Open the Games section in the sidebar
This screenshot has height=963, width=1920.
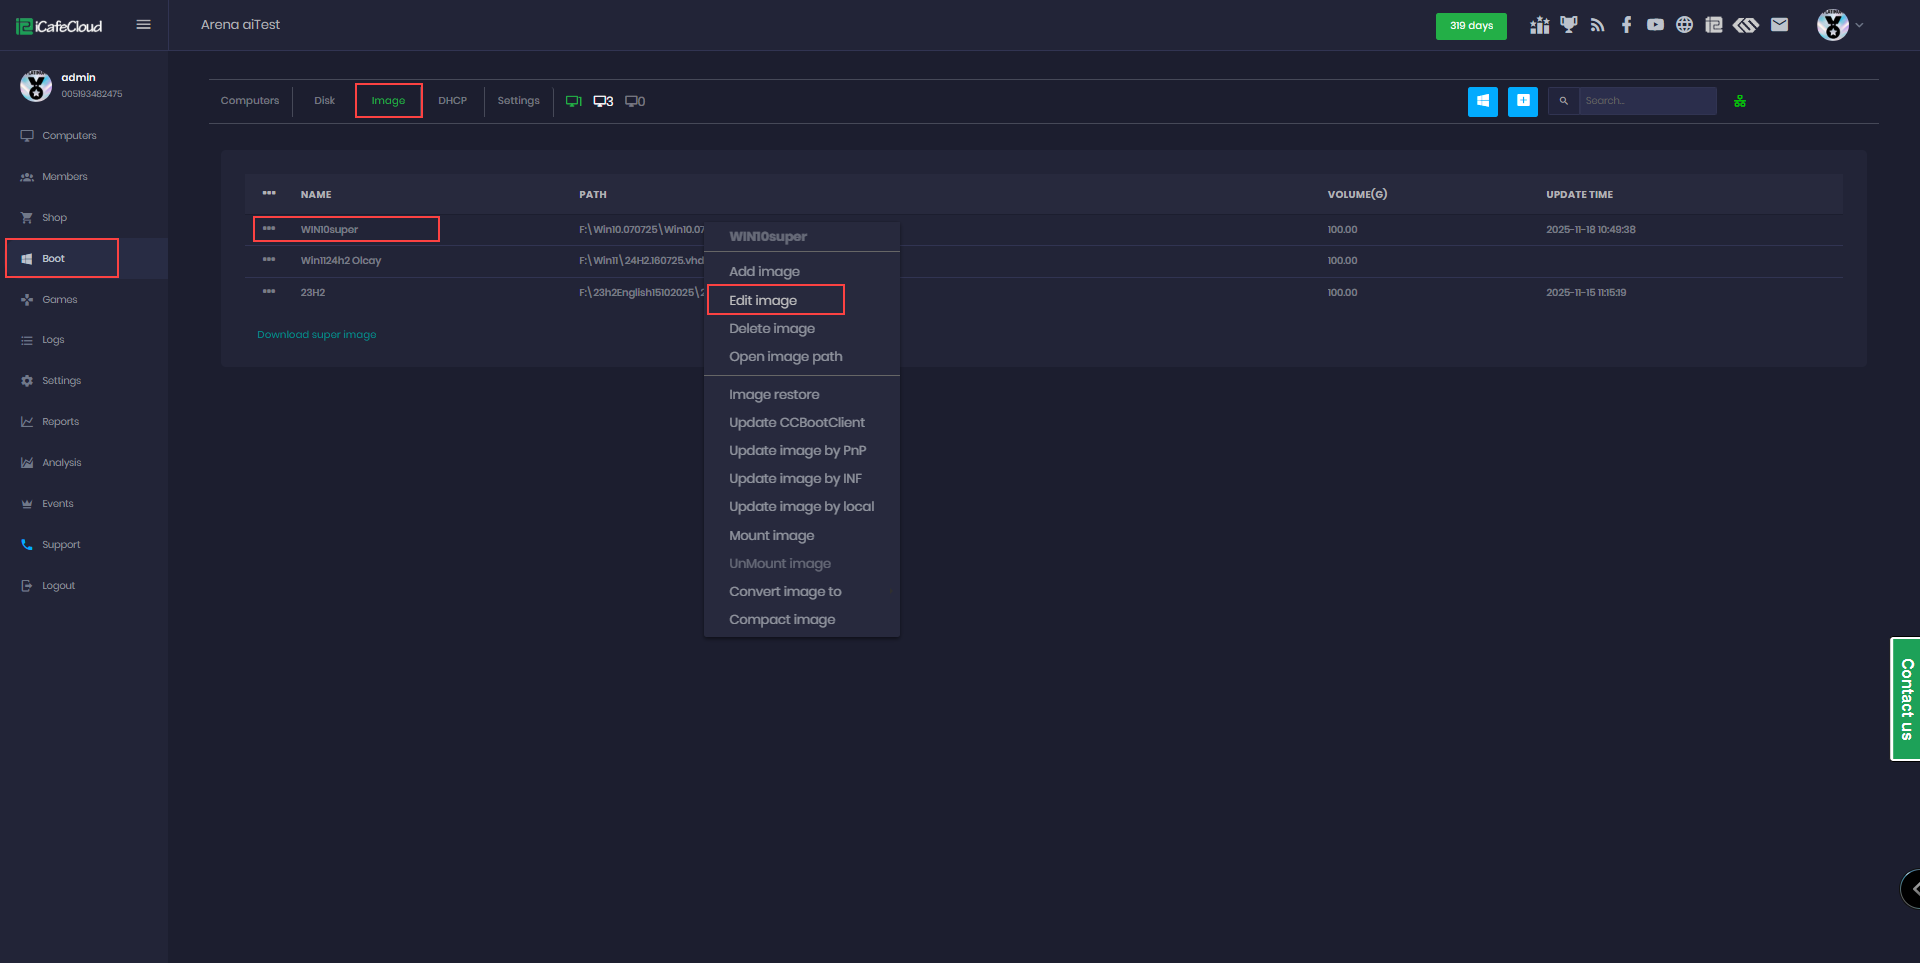59,299
